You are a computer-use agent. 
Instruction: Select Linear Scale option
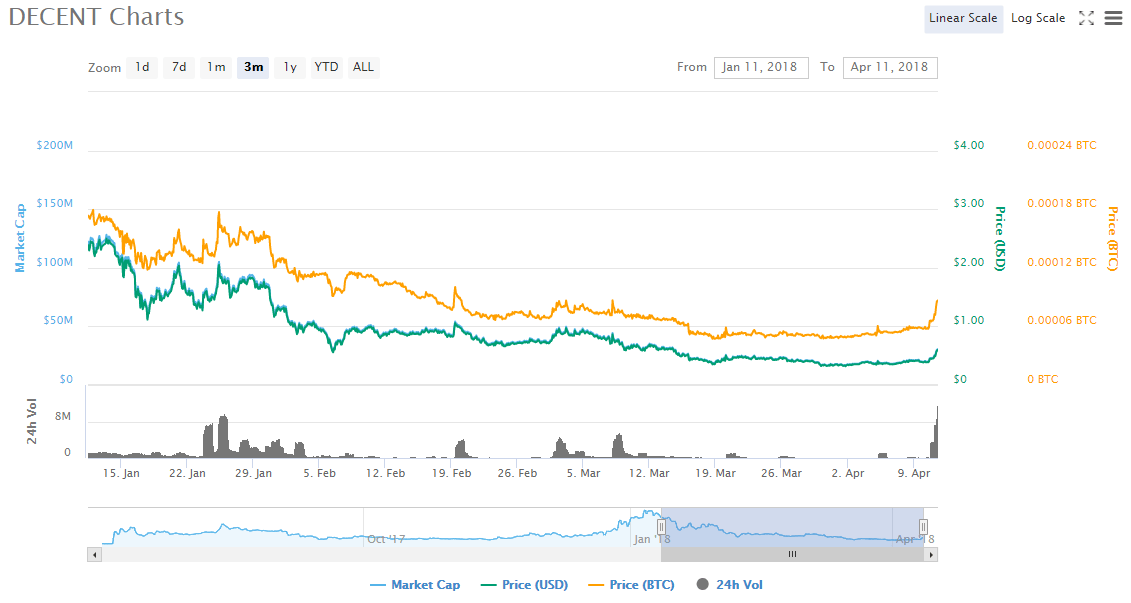point(962,18)
